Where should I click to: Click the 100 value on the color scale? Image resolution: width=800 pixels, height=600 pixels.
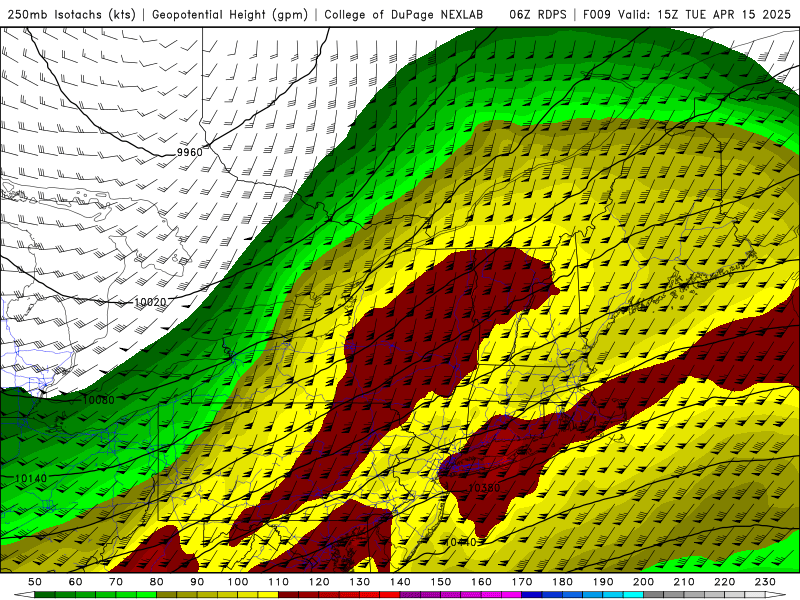tap(238, 582)
